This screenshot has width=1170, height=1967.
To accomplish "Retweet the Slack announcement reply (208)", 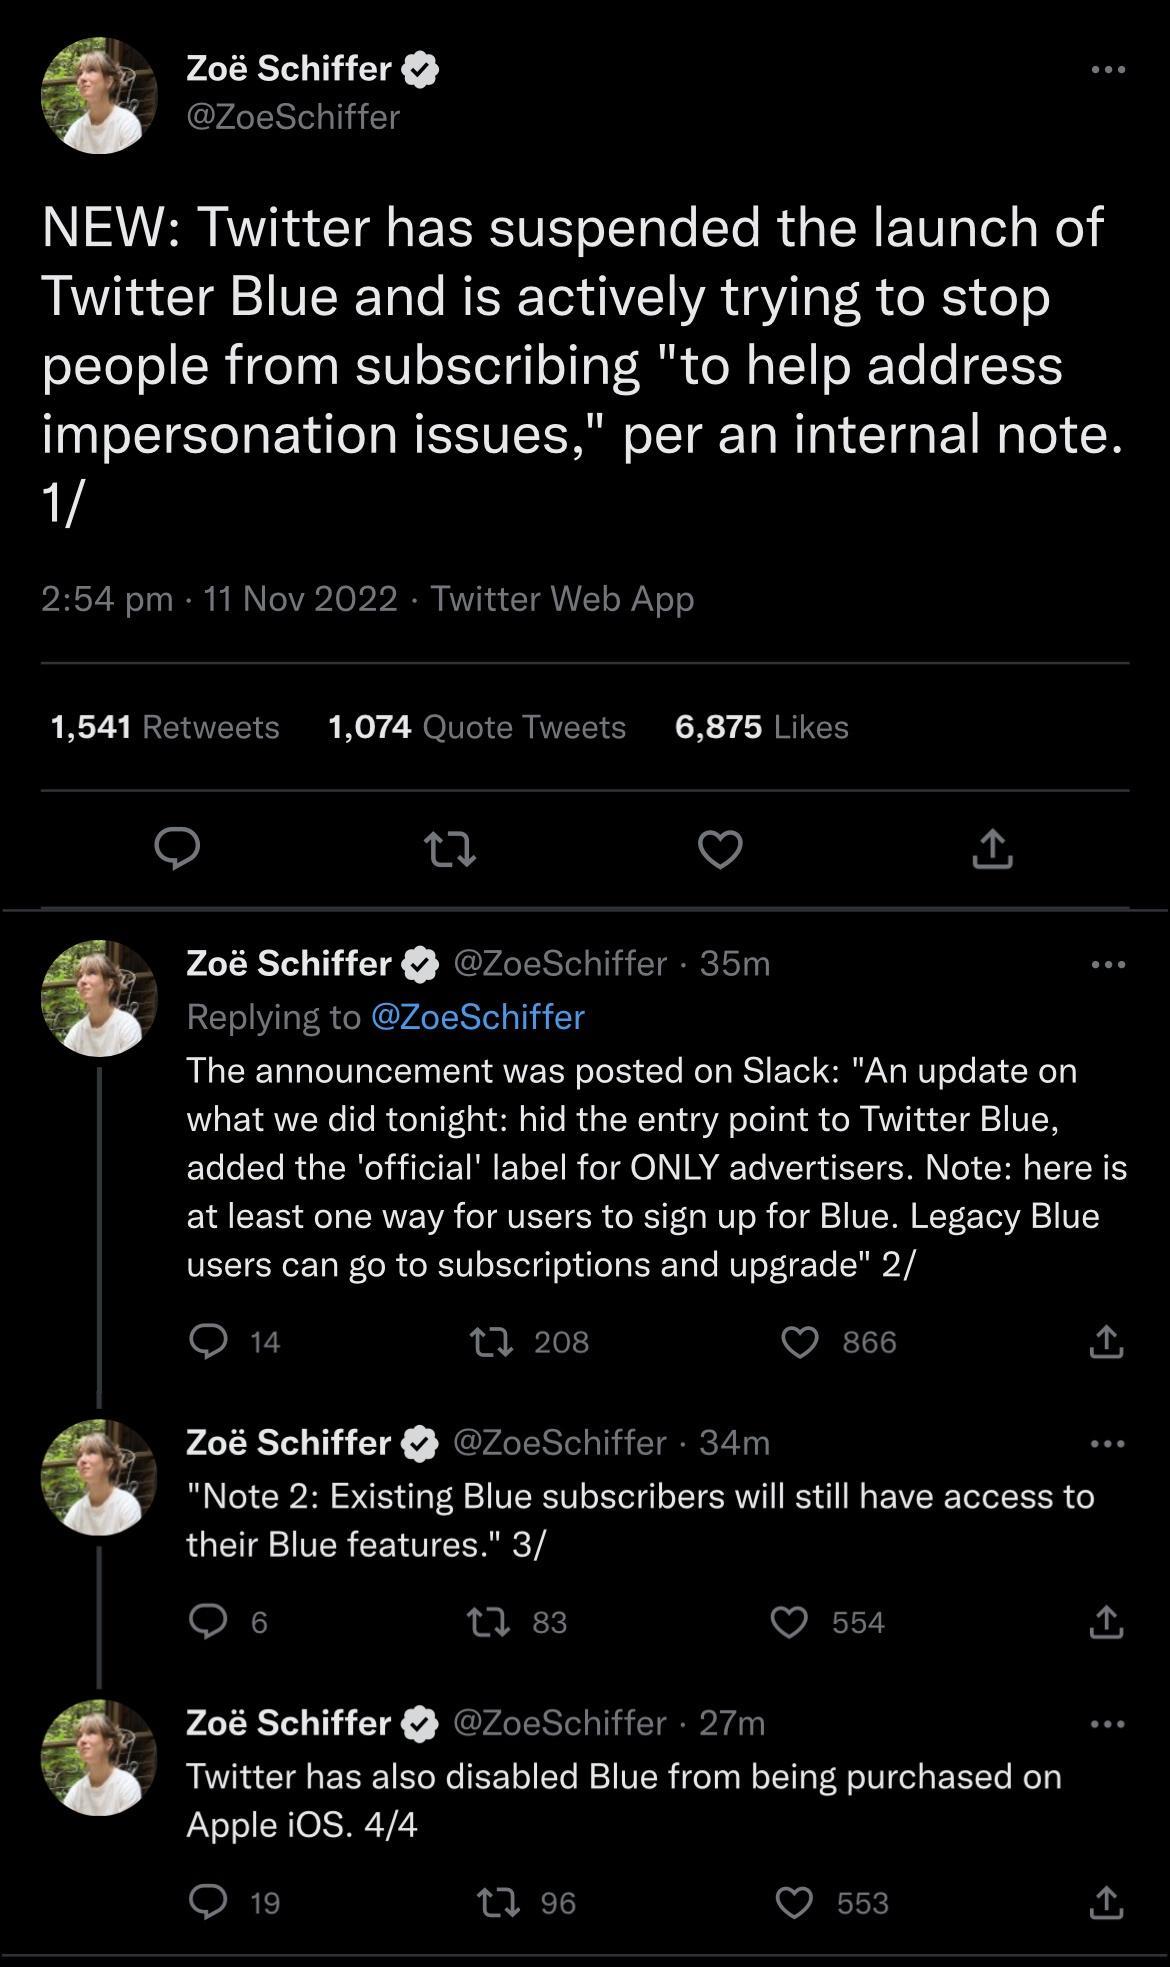I will [x=492, y=1342].
